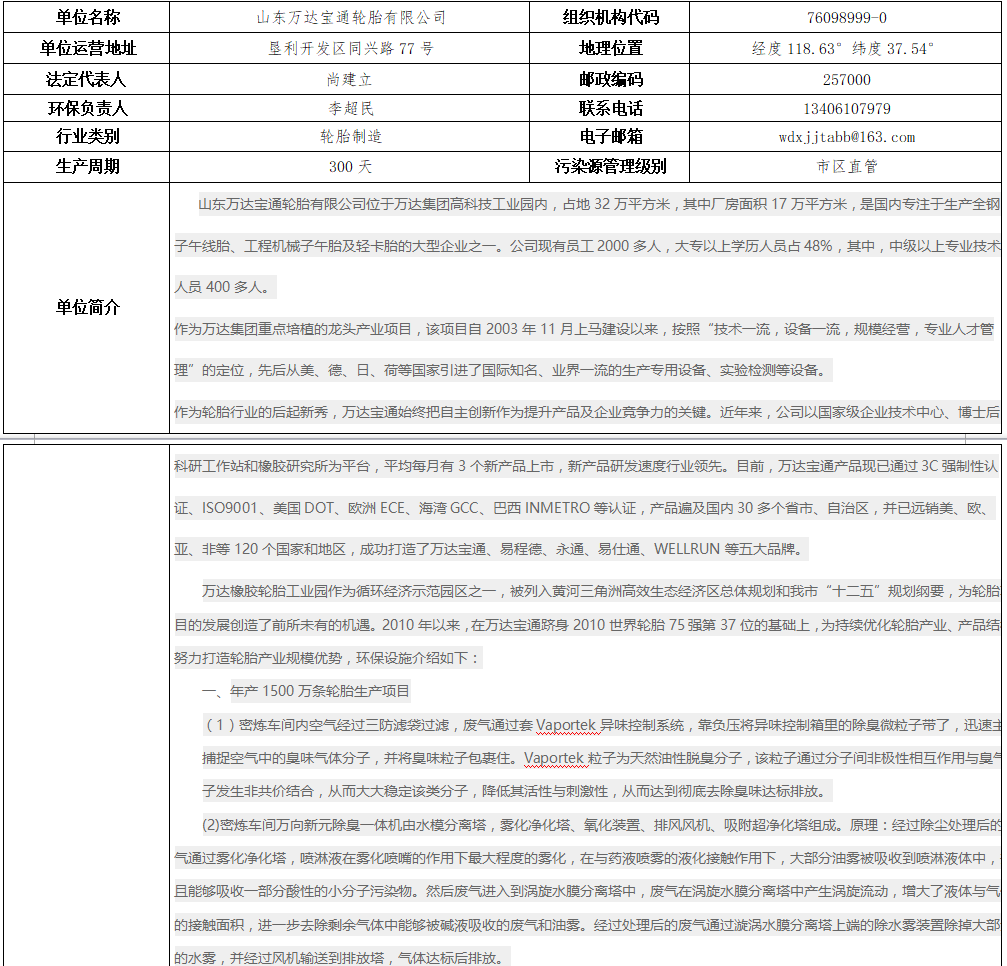The width and height of the screenshot is (1007, 966).
Task: Select production period value 300天
Action: pos(350,166)
